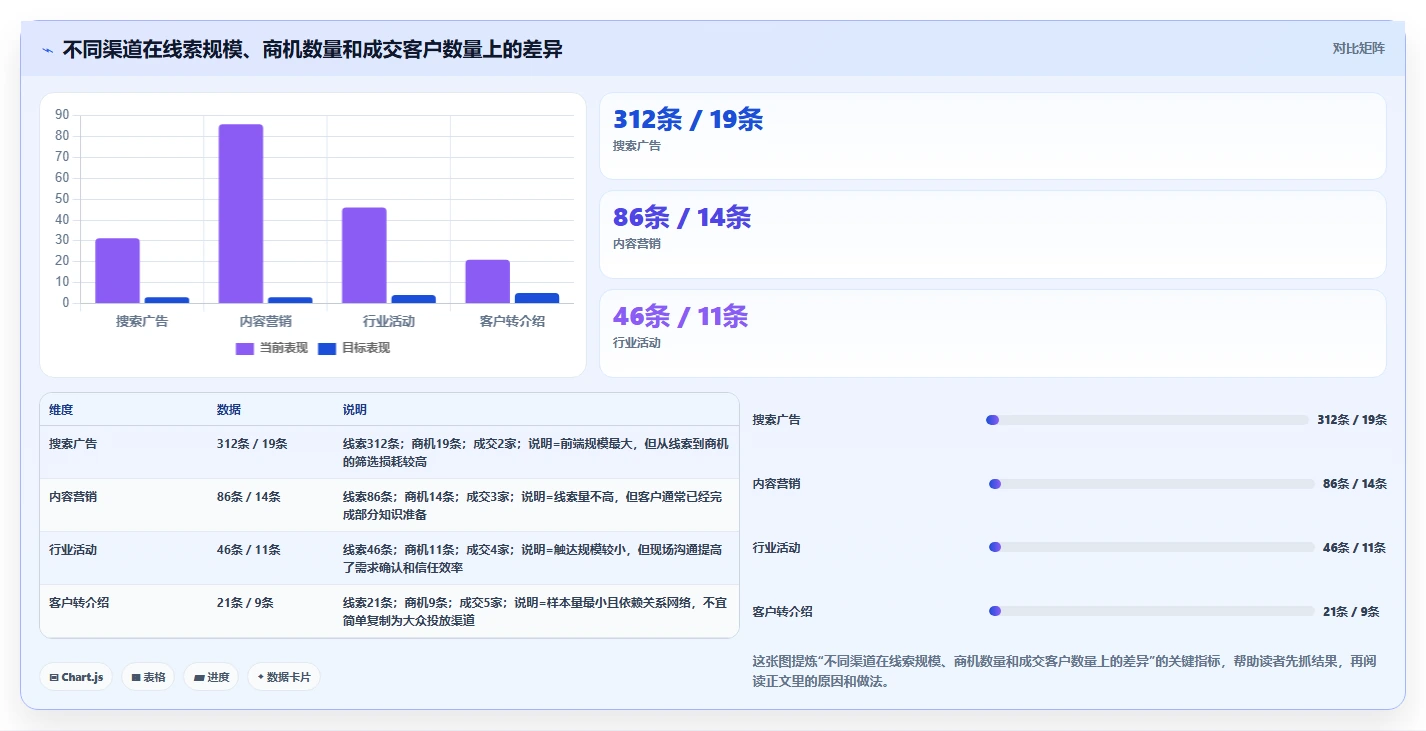Click the description starting 线索21条

536,611
